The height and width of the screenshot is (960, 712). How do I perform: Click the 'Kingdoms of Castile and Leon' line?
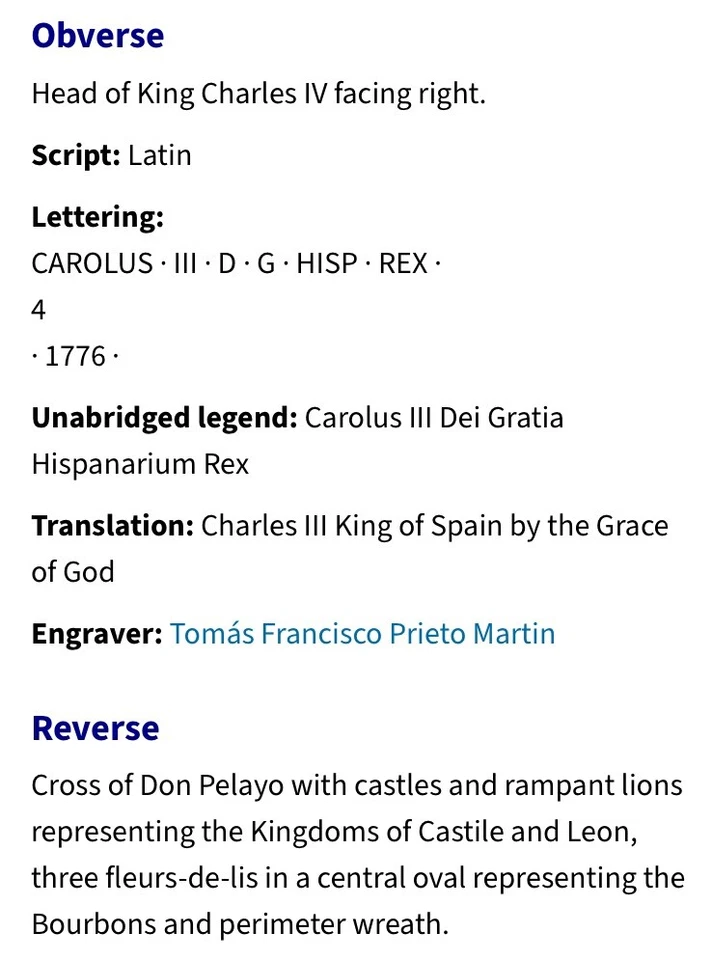[335, 832]
